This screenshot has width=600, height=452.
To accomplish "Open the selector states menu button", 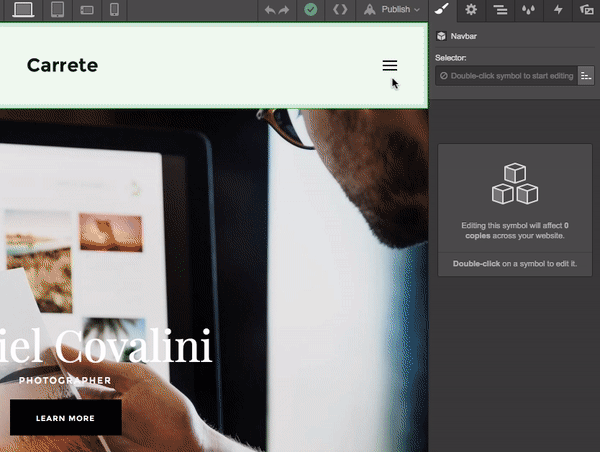I will pyautogui.click(x=586, y=76).
